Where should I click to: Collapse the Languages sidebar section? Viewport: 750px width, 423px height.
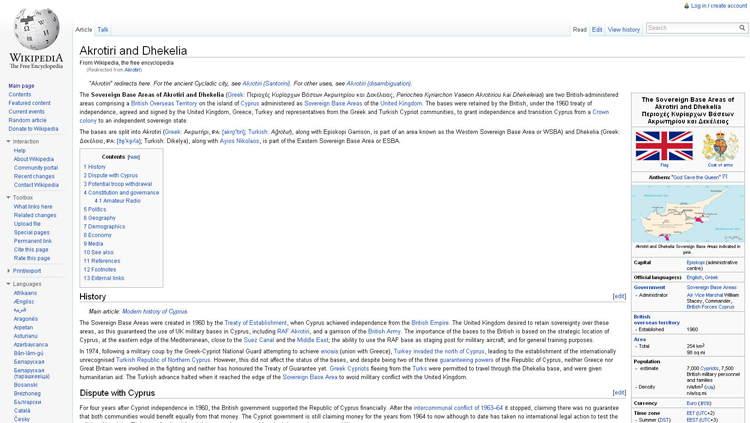coord(9,285)
